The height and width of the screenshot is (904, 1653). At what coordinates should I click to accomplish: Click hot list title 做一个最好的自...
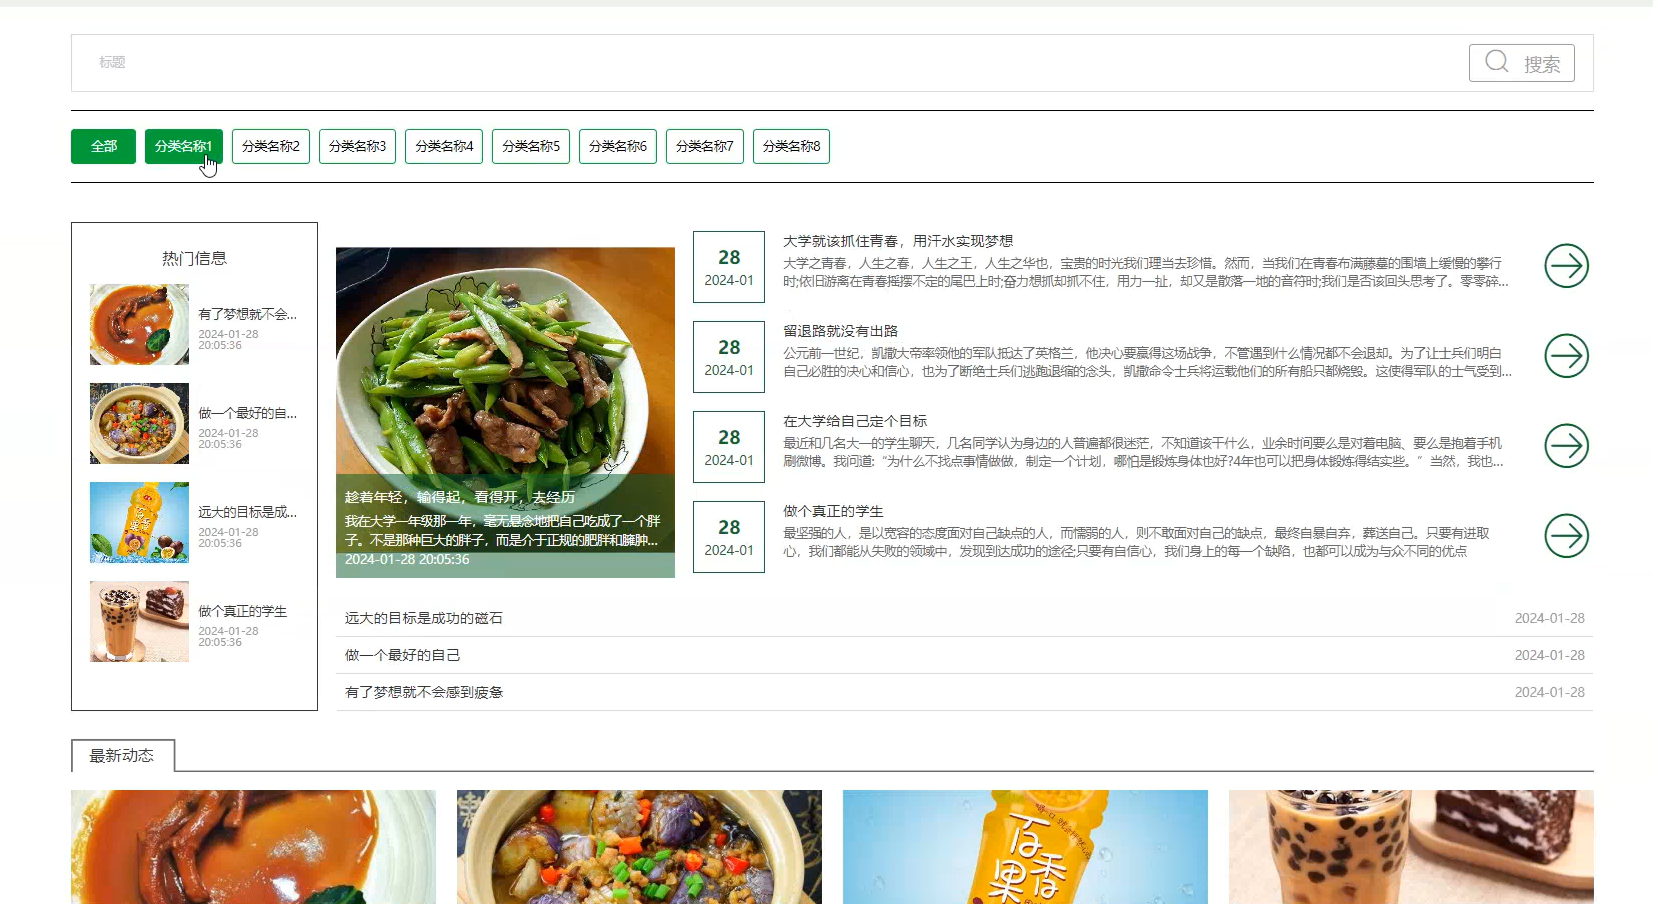click(x=247, y=413)
